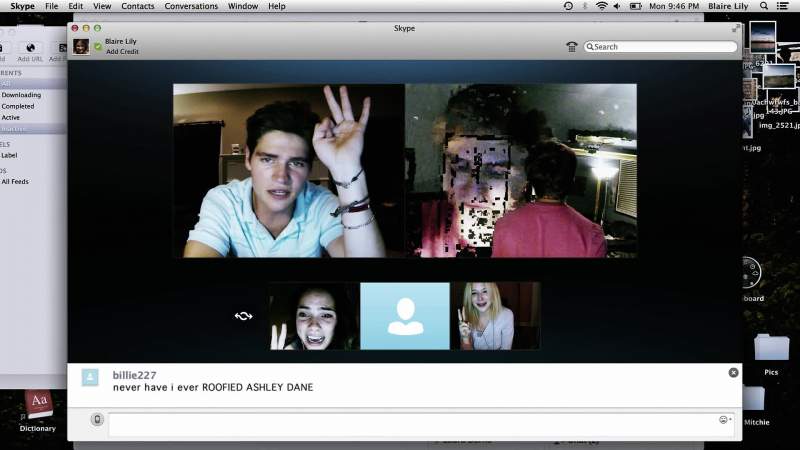Viewport: 800px width, 450px height.
Task: Click the billie227 avatar icon
Action: 90,378
